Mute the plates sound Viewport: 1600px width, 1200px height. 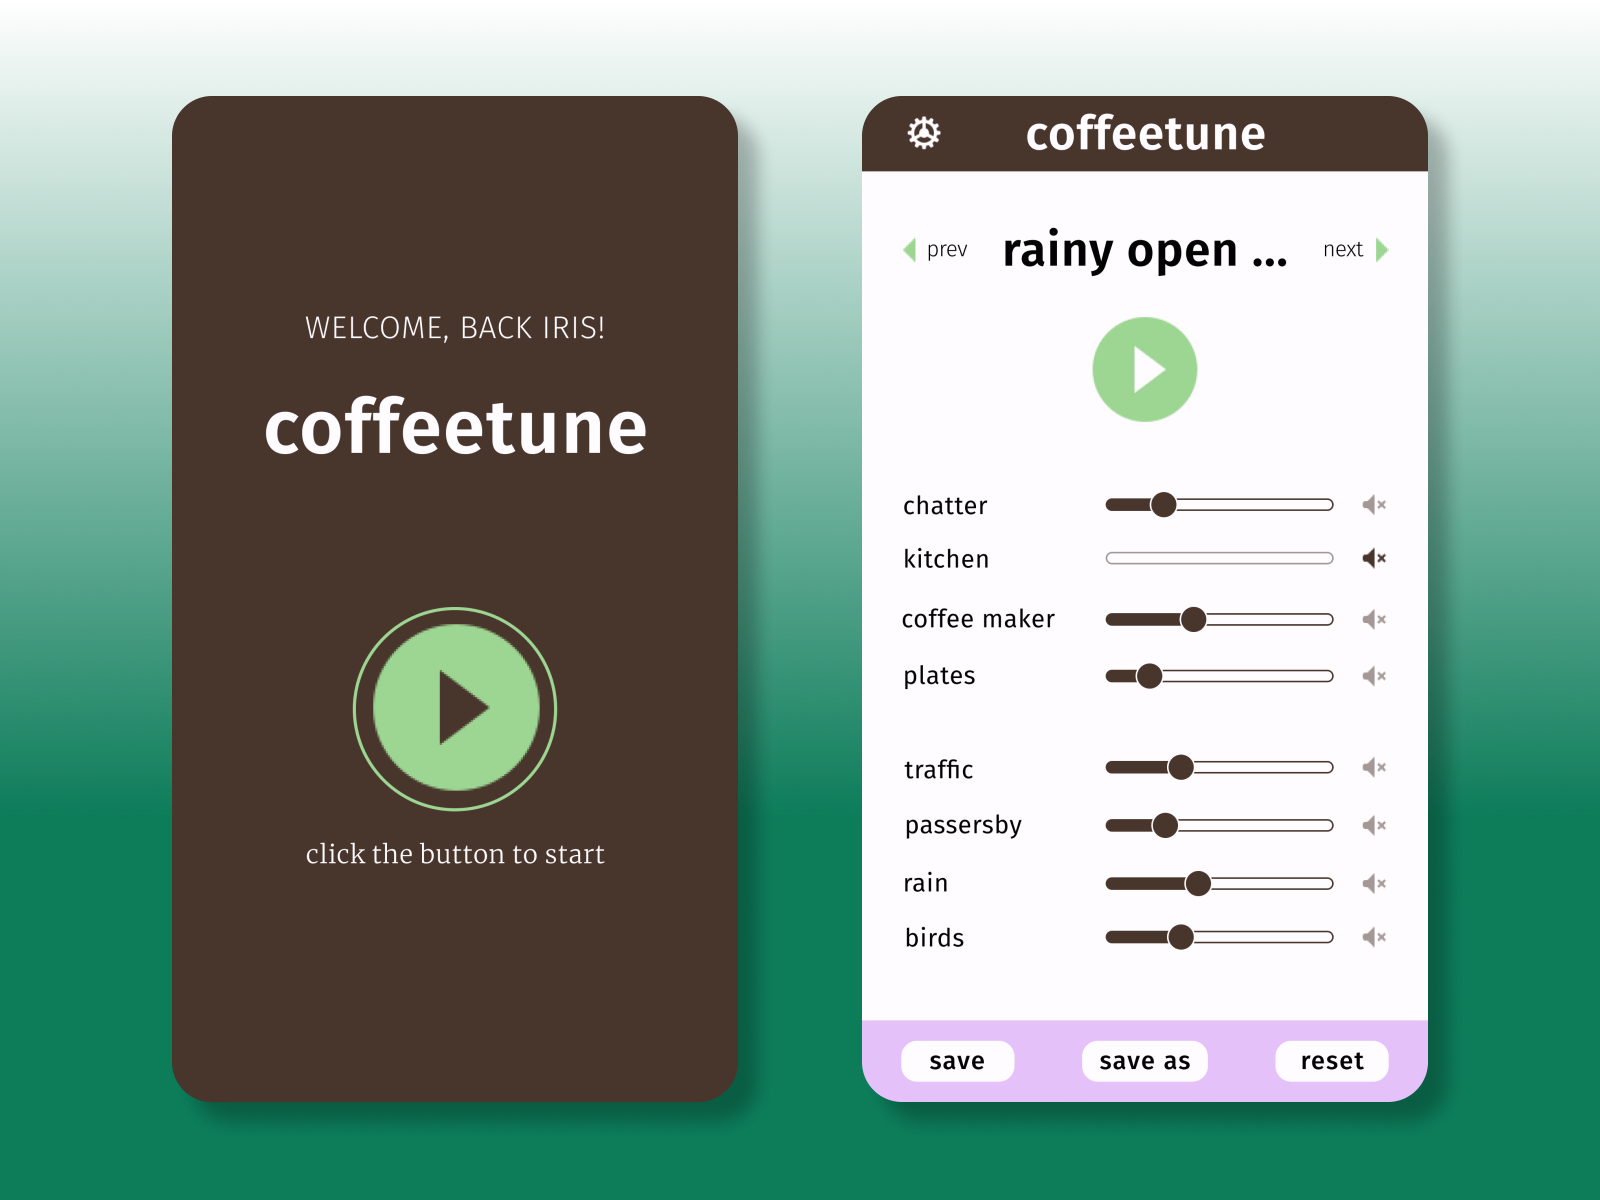pos(1374,676)
